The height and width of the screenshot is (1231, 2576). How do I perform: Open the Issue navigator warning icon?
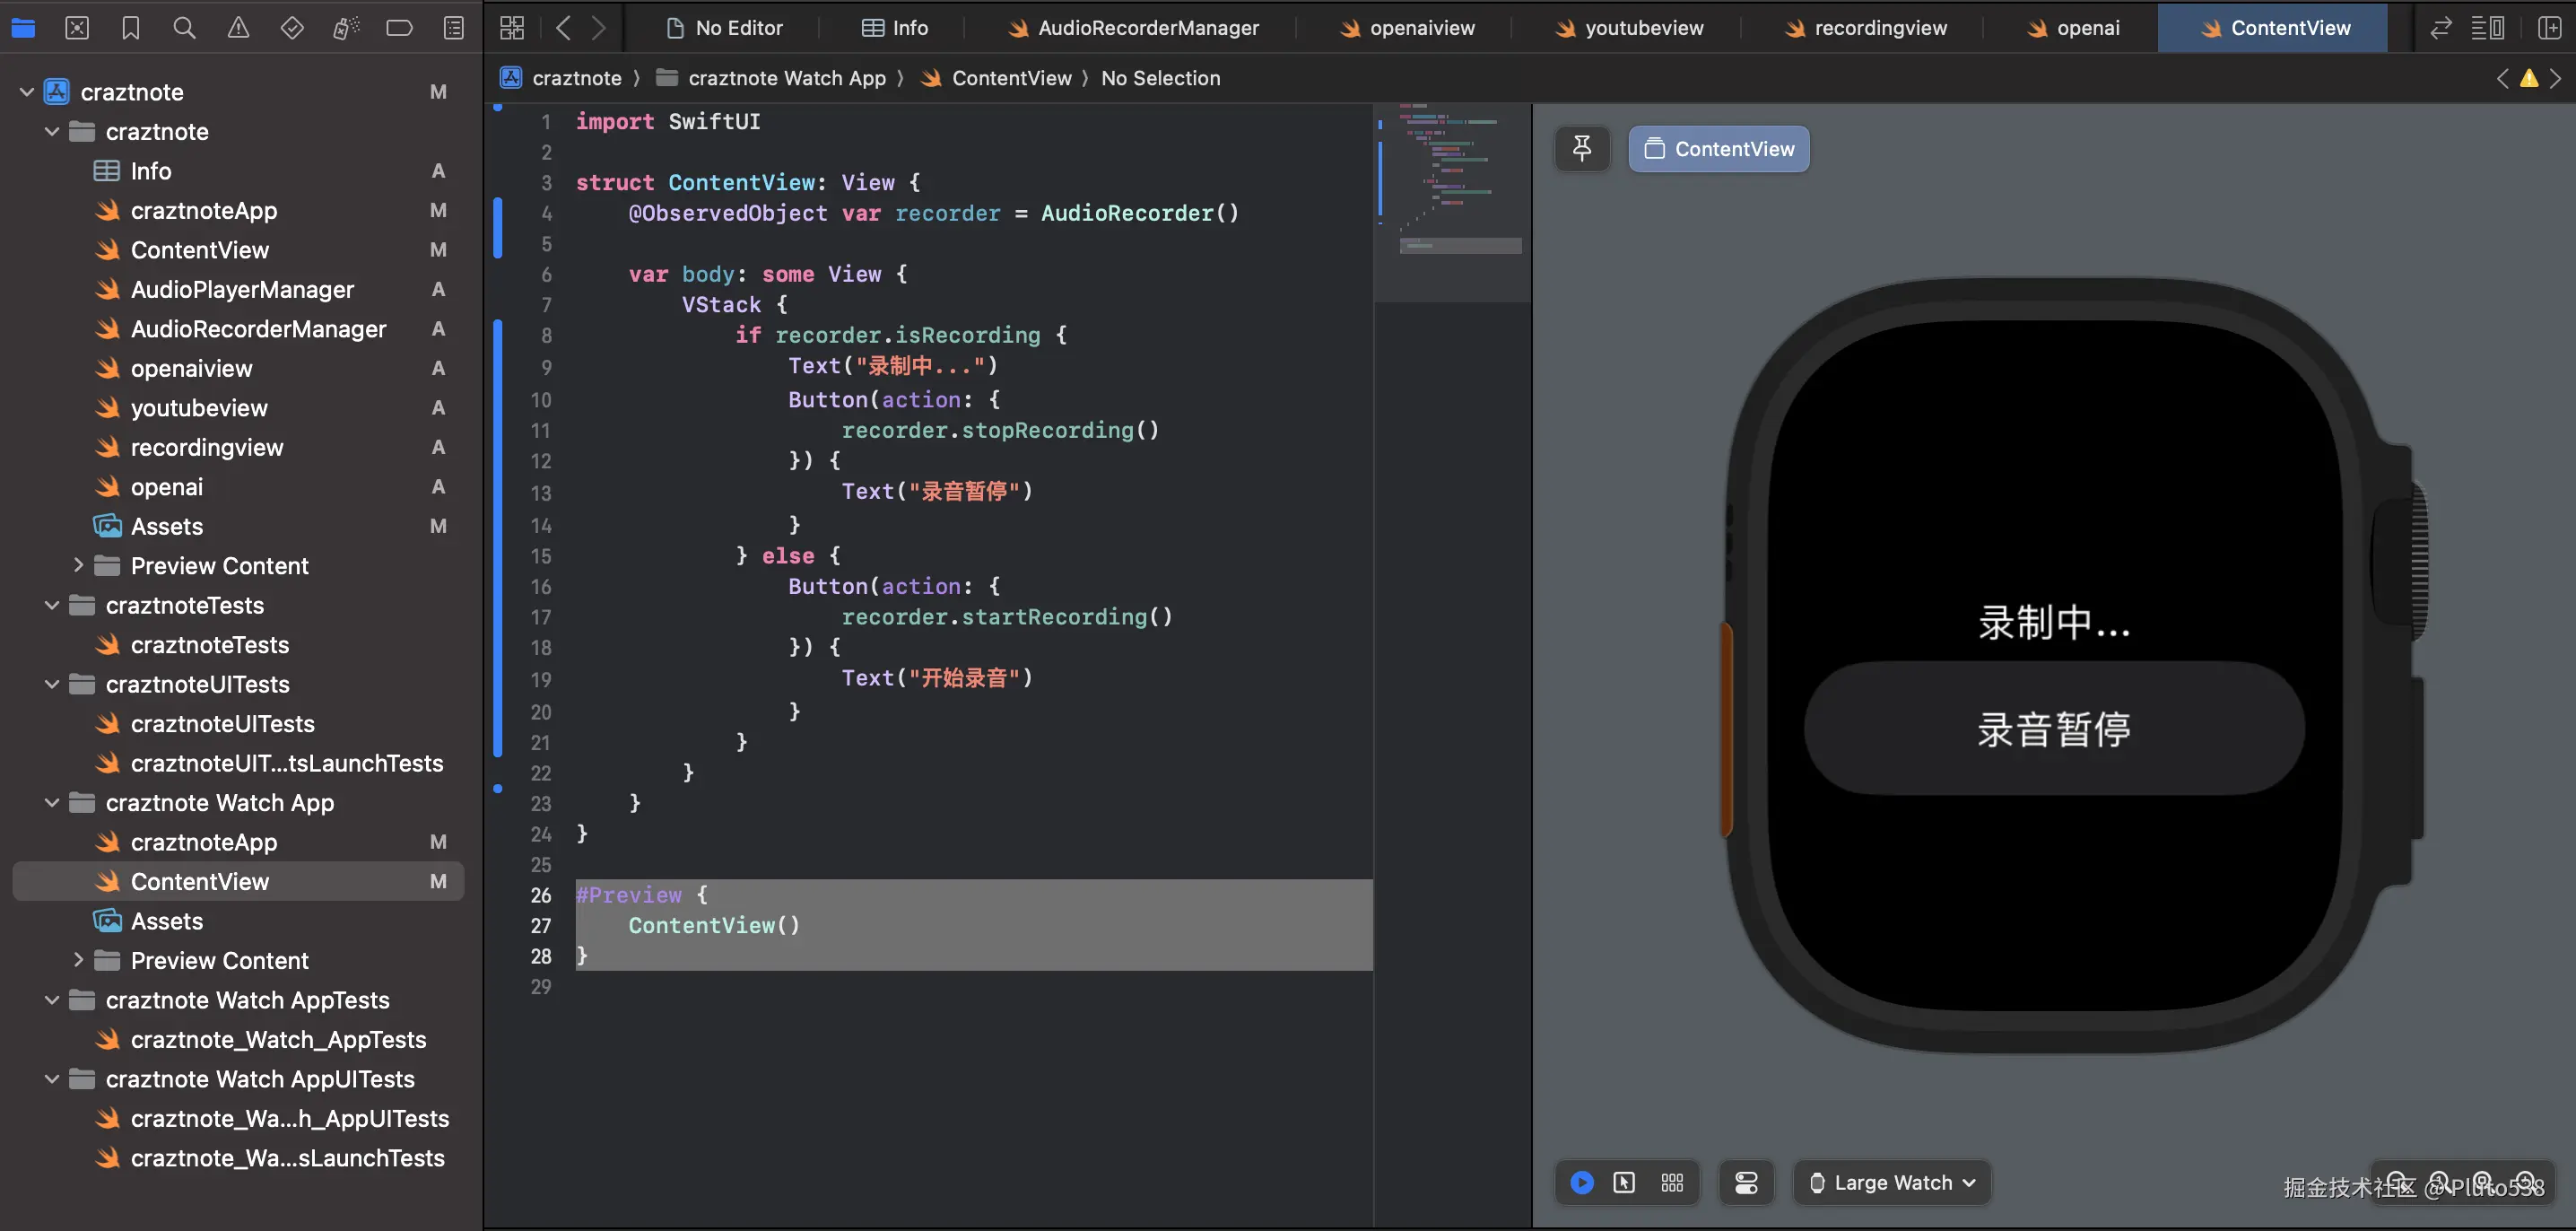tap(238, 28)
